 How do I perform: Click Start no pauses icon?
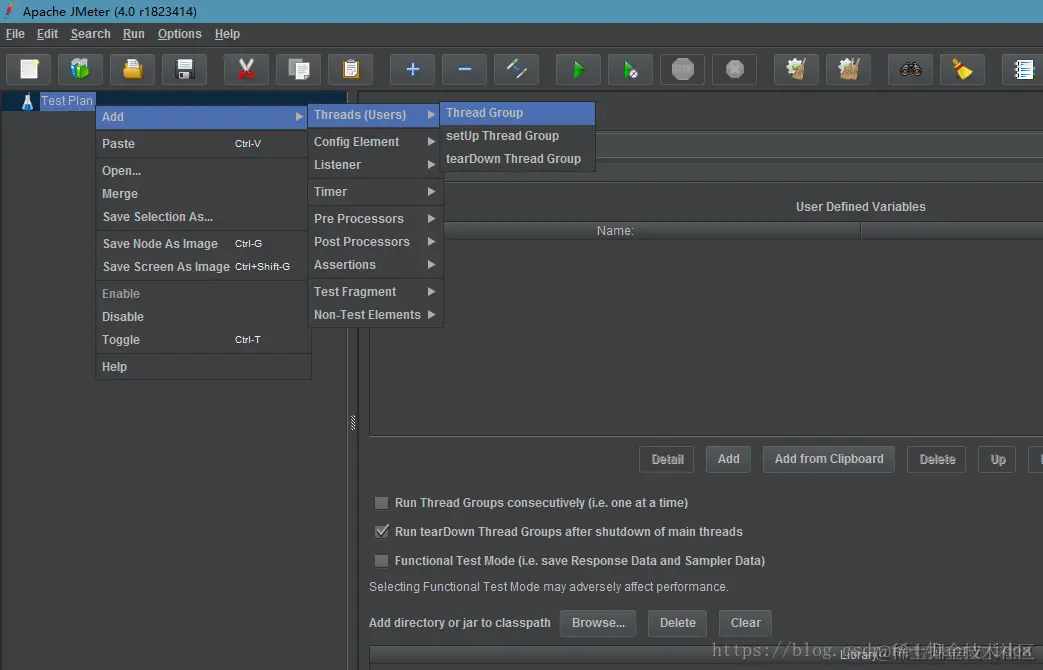(630, 69)
